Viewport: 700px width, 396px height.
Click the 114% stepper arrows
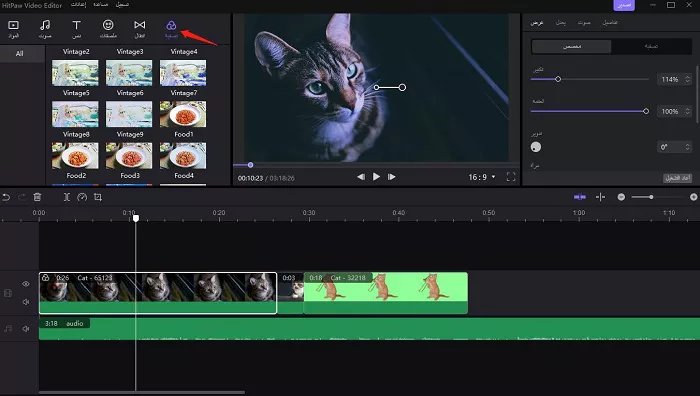coord(688,79)
